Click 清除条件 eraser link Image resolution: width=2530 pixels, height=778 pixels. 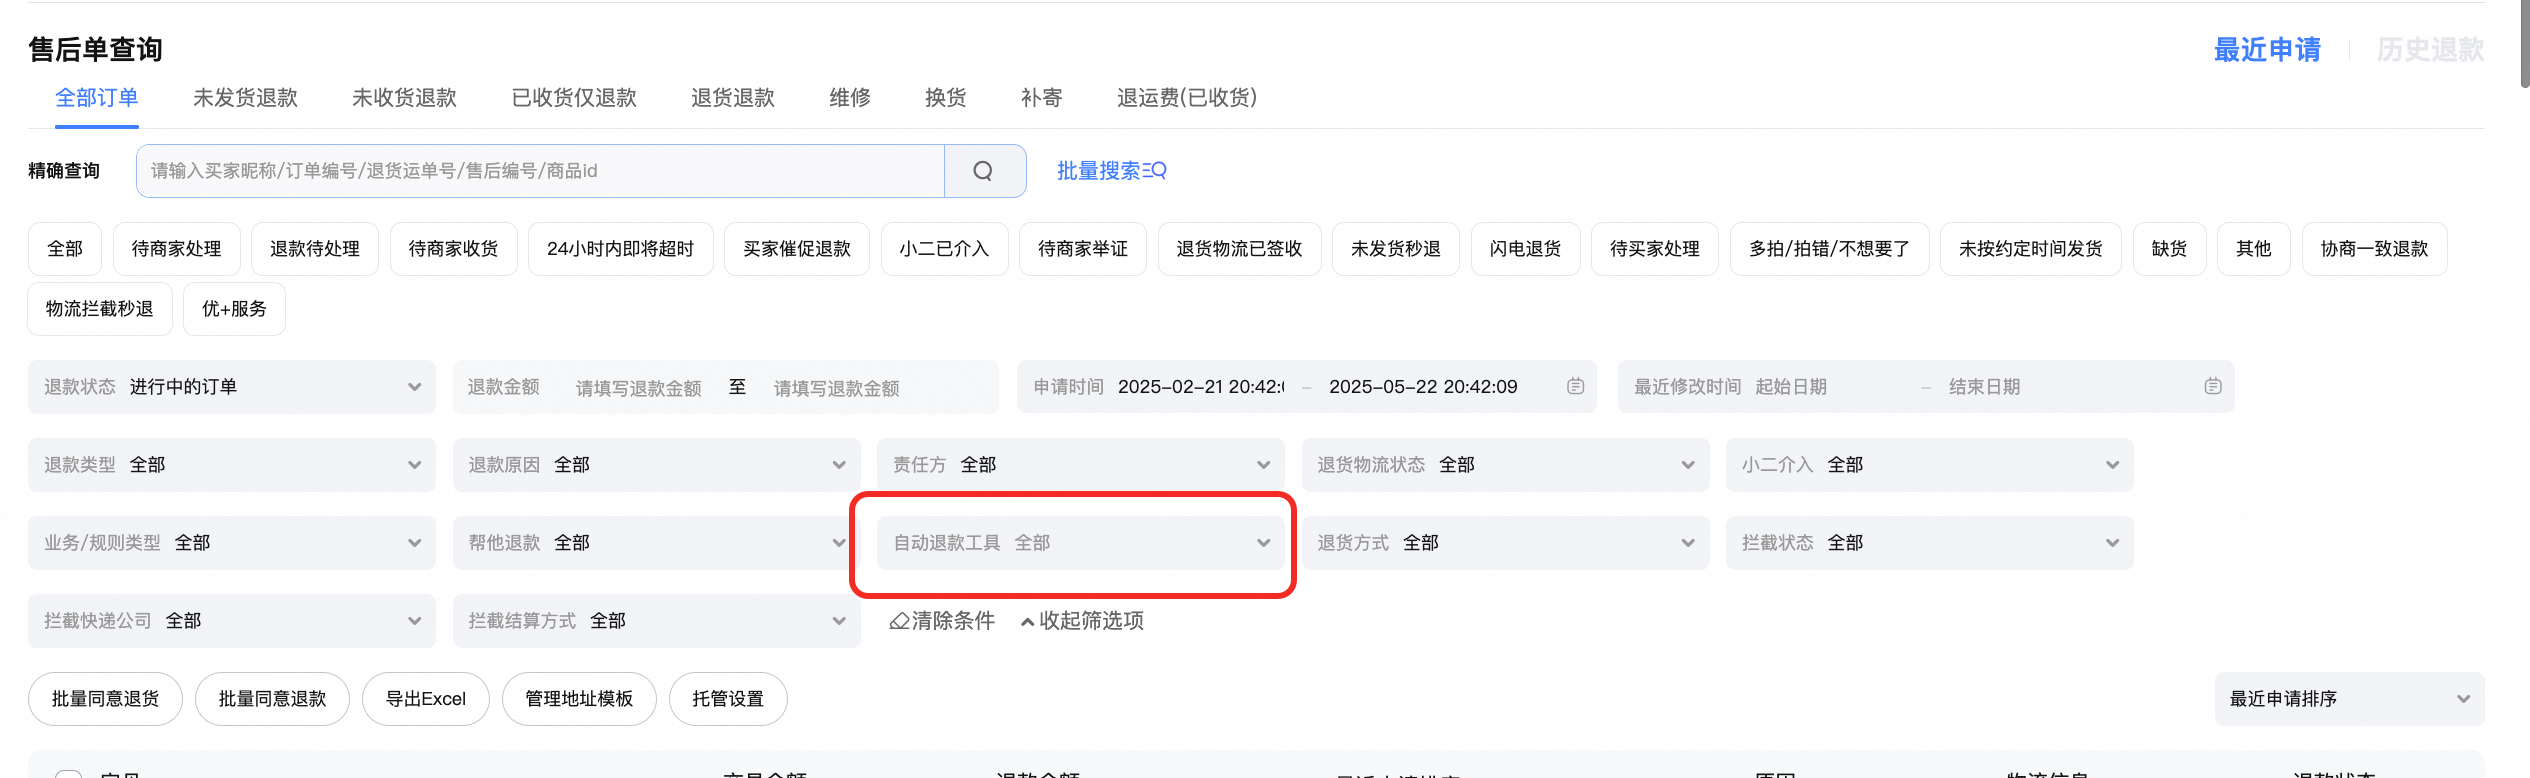coord(942,621)
